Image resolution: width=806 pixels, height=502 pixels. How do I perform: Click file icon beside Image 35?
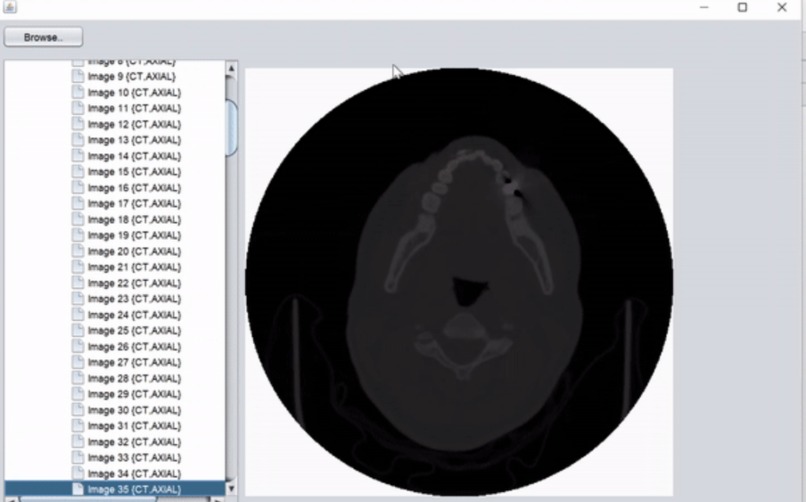click(78, 489)
